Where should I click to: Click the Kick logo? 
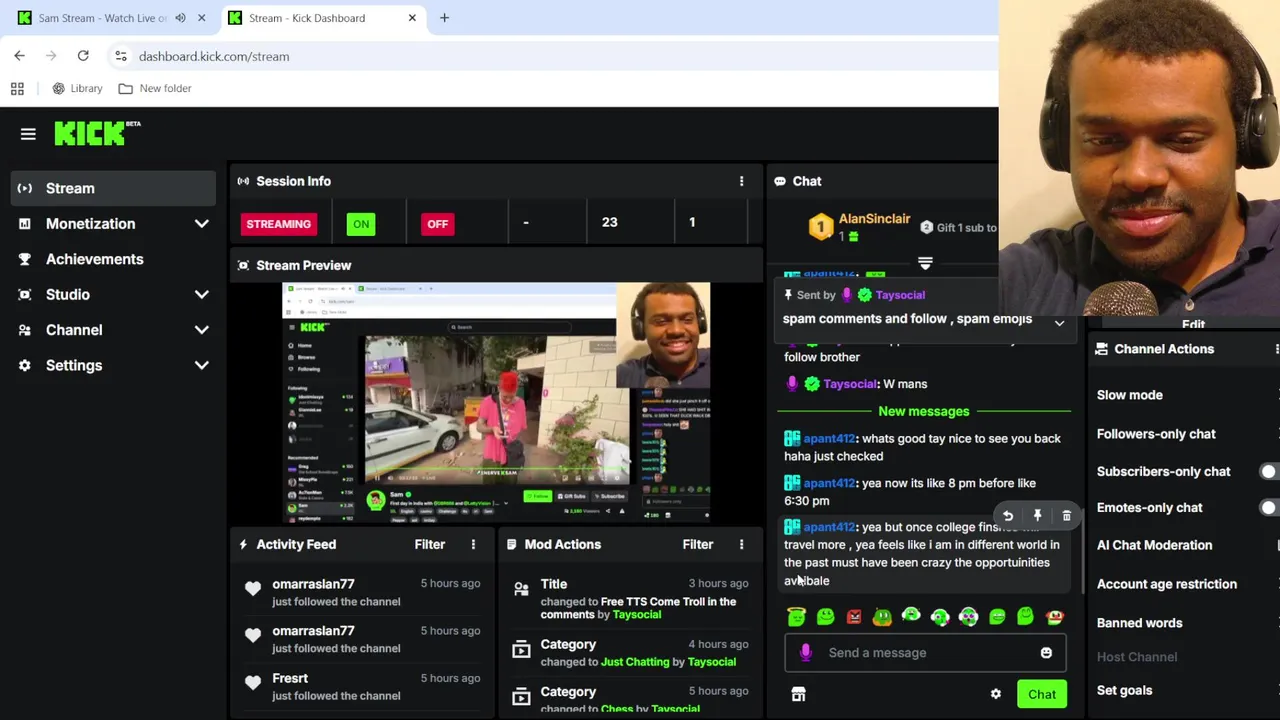coord(97,133)
